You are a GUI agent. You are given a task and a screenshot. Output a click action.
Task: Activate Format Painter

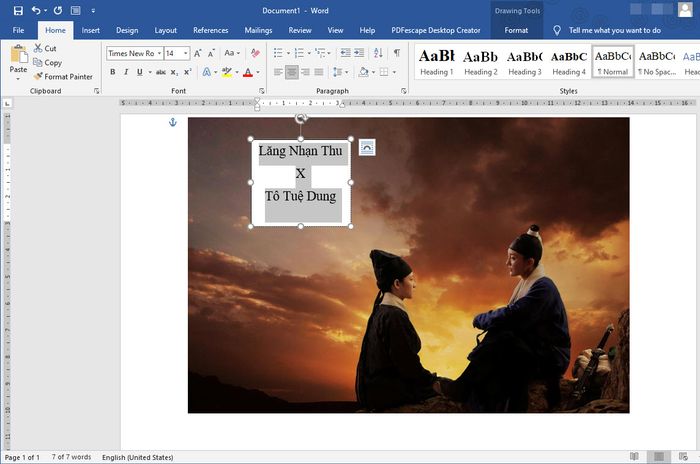63,76
